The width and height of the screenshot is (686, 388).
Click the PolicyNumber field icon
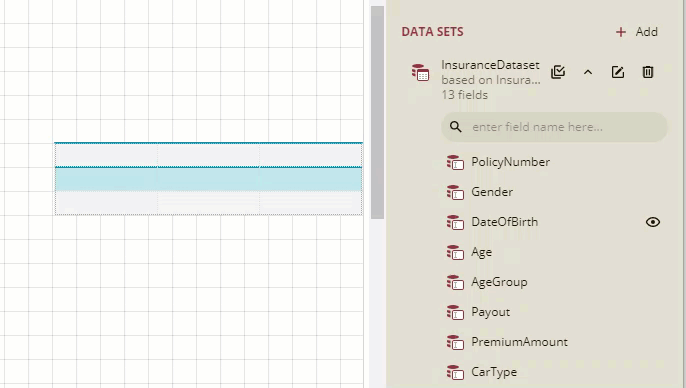coord(455,162)
